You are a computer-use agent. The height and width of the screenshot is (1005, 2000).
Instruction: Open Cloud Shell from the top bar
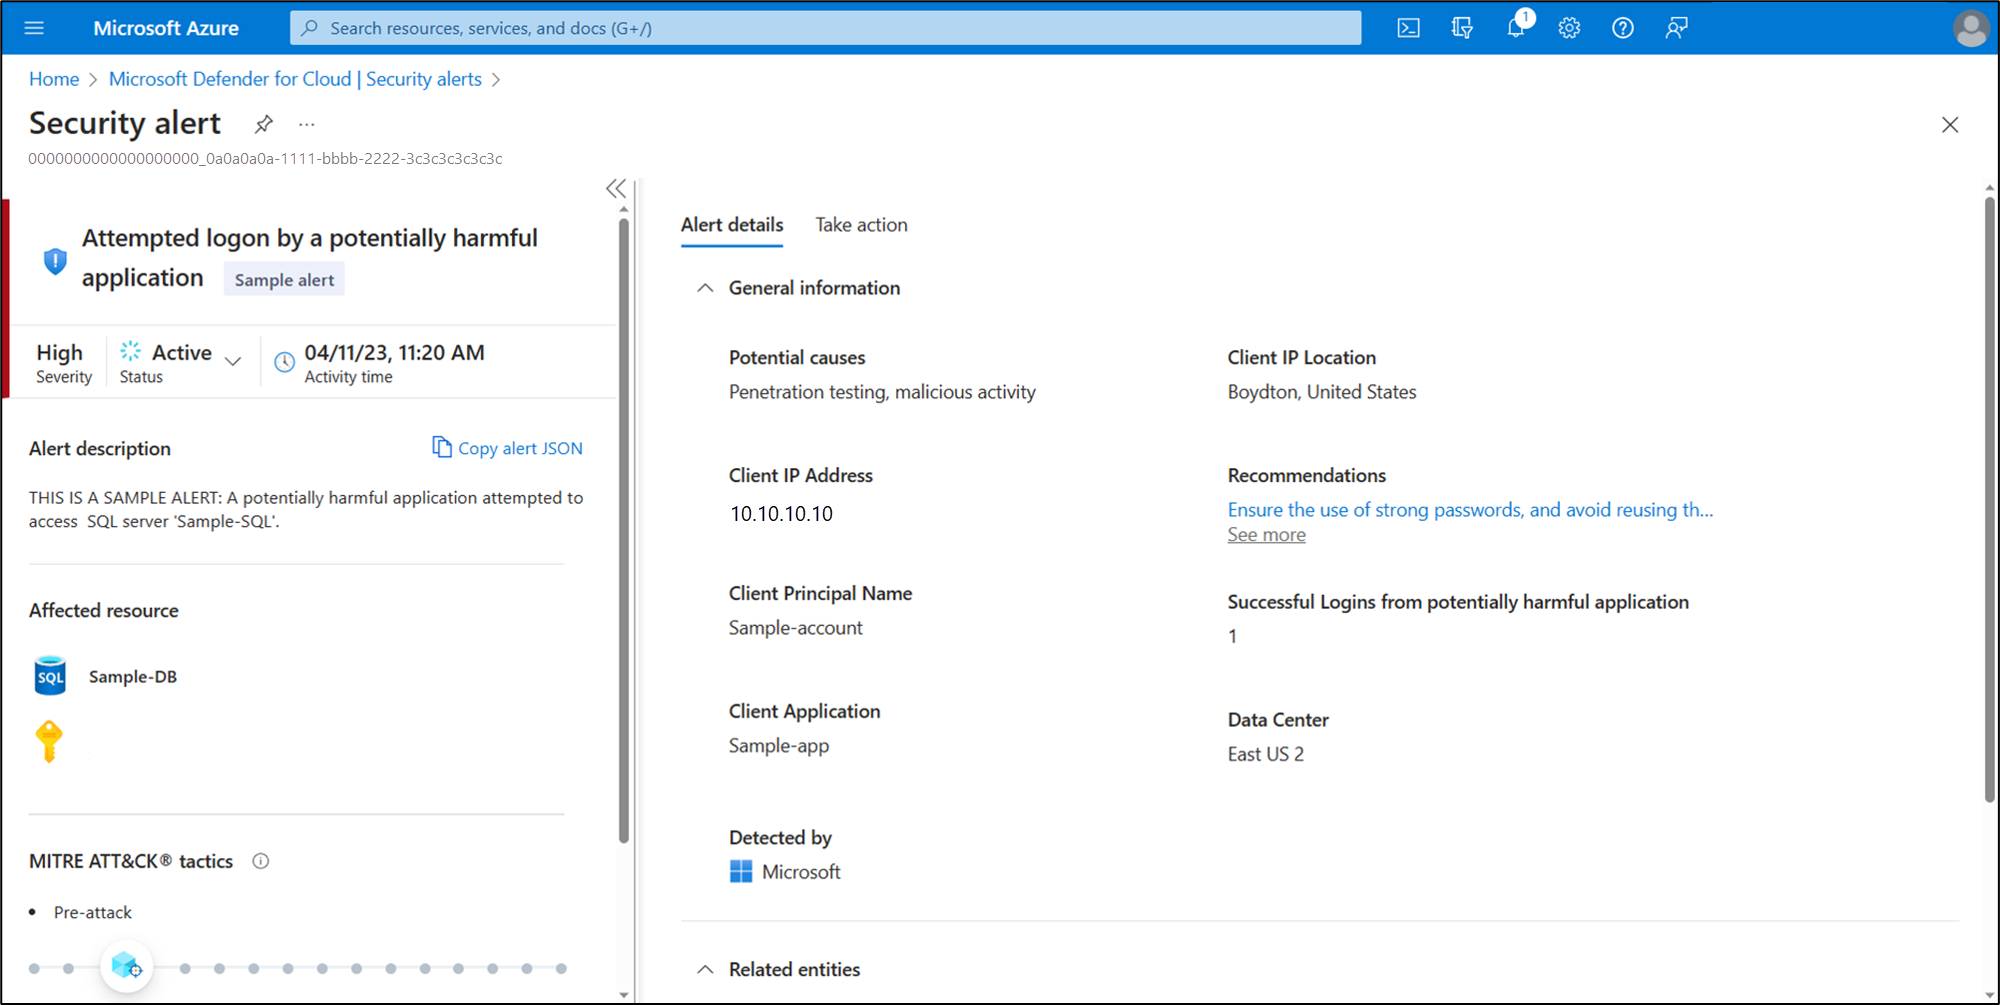click(x=1408, y=28)
